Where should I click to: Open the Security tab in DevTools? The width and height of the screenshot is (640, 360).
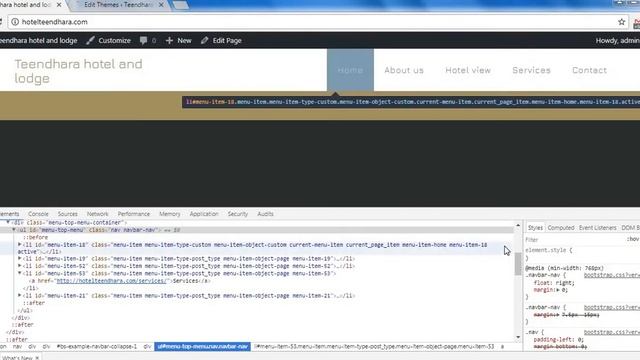[x=238, y=214]
